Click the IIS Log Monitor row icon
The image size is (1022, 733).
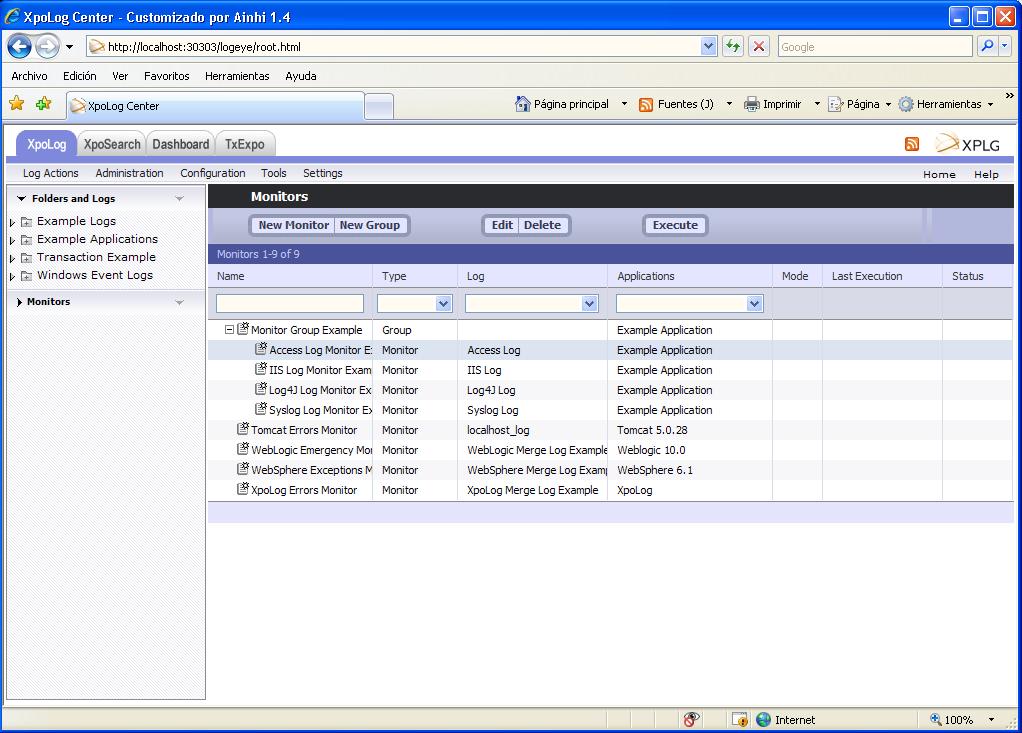[x=261, y=369]
